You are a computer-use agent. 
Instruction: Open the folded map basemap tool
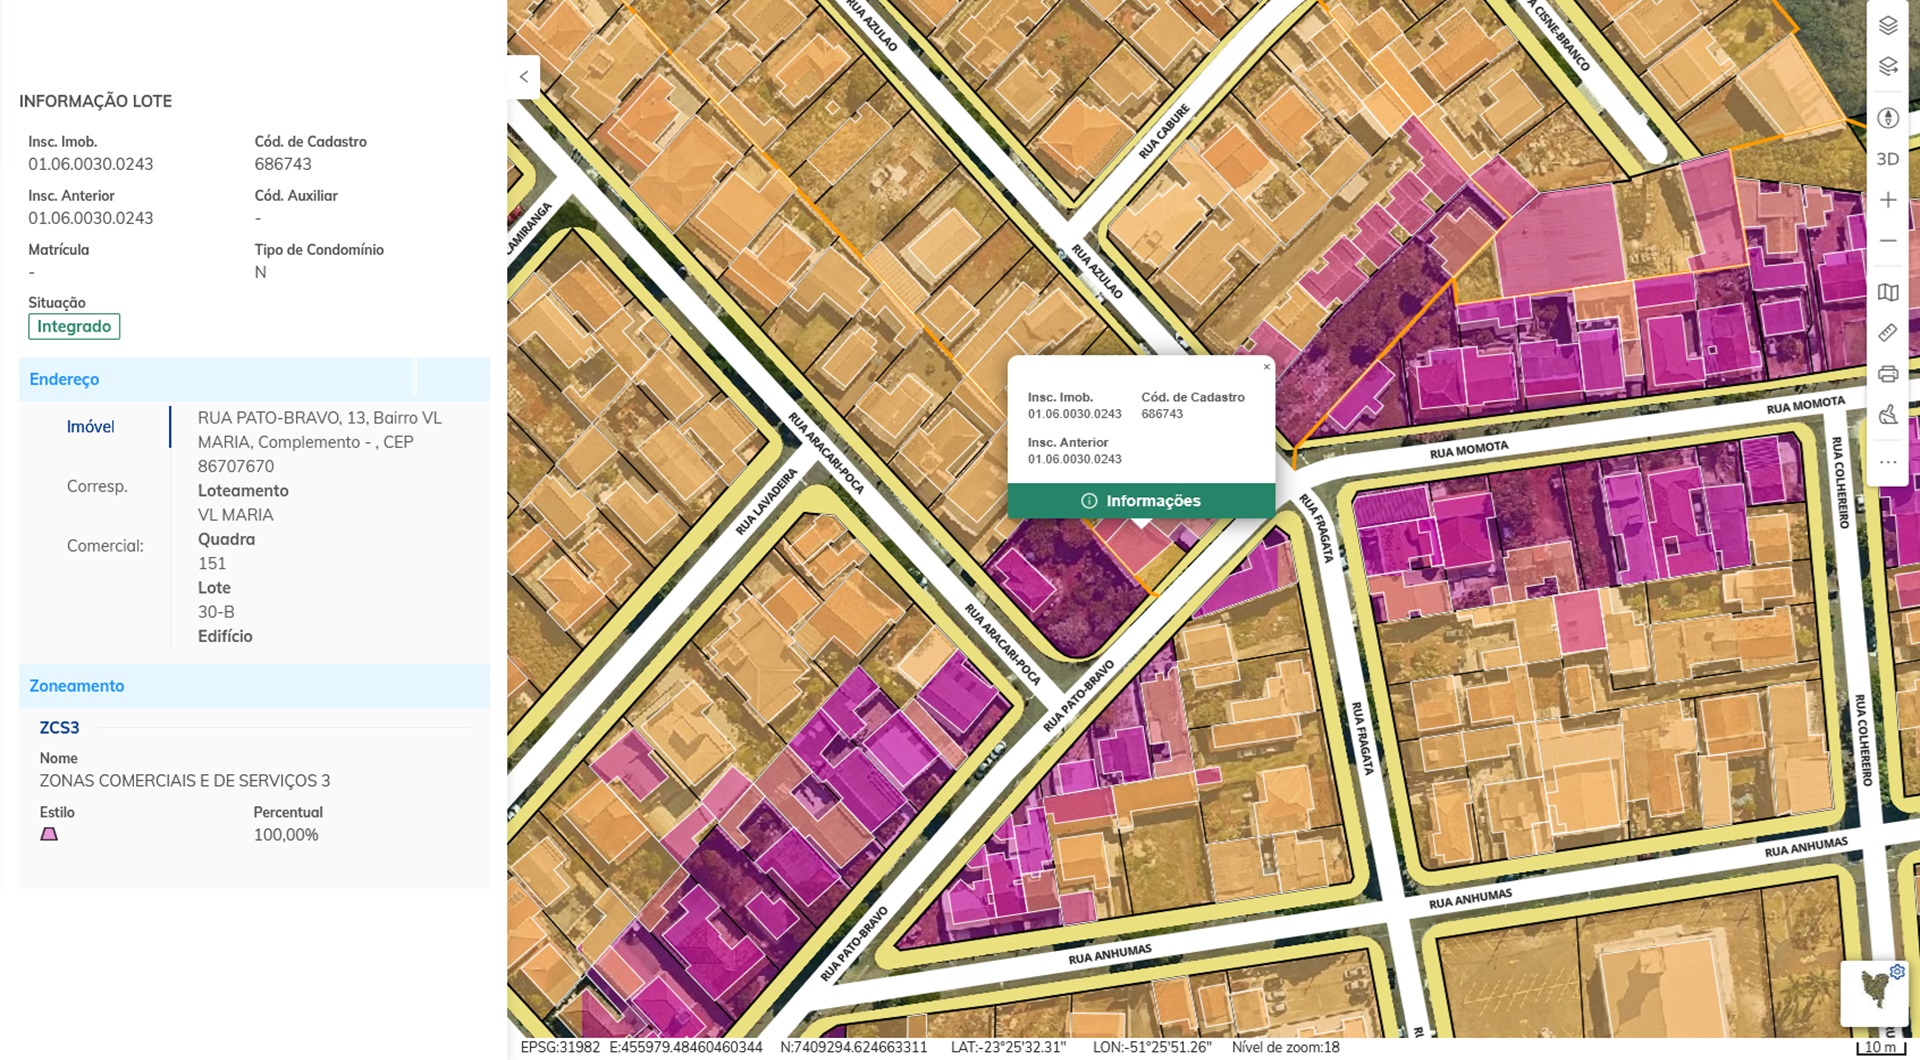(1888, 293)
